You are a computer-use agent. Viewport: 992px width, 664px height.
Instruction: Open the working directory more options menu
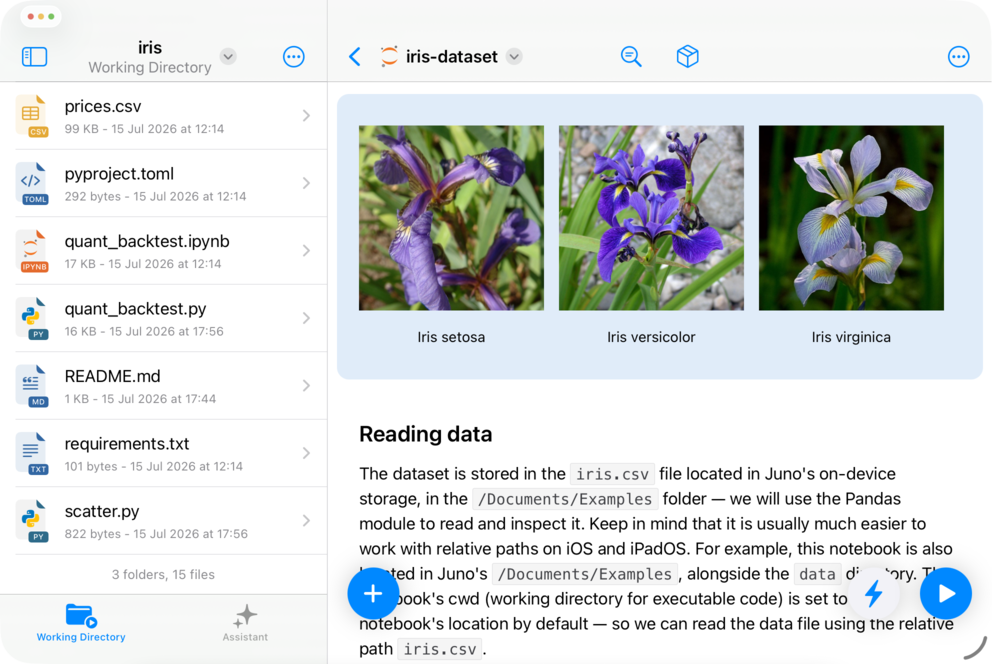294,57
